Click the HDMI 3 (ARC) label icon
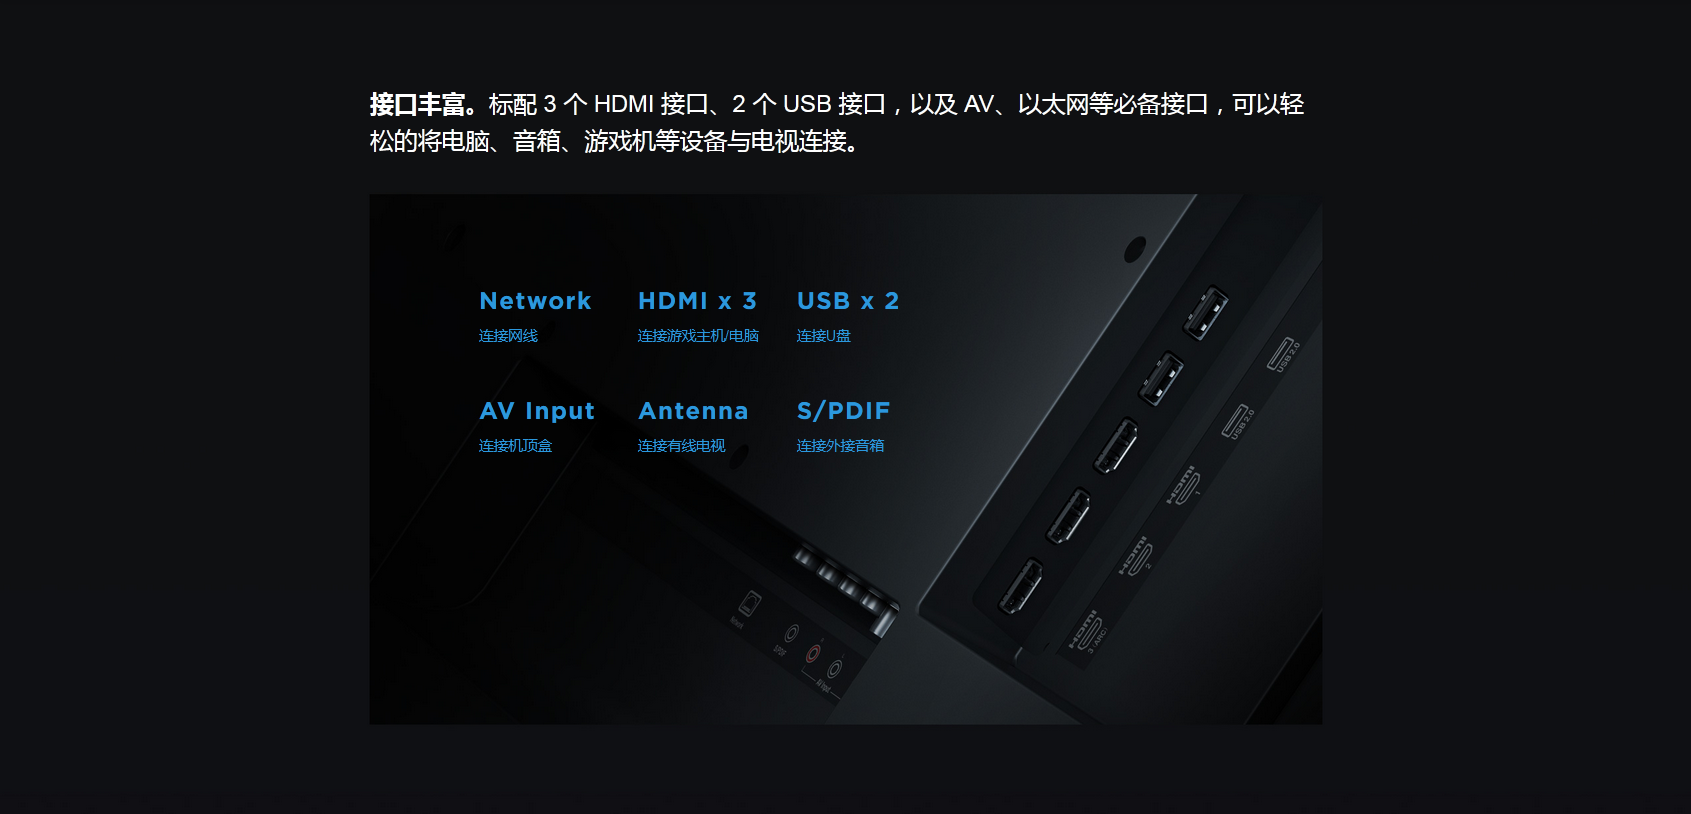This screenshot has width=1691, height=814. coord(1088,629)
